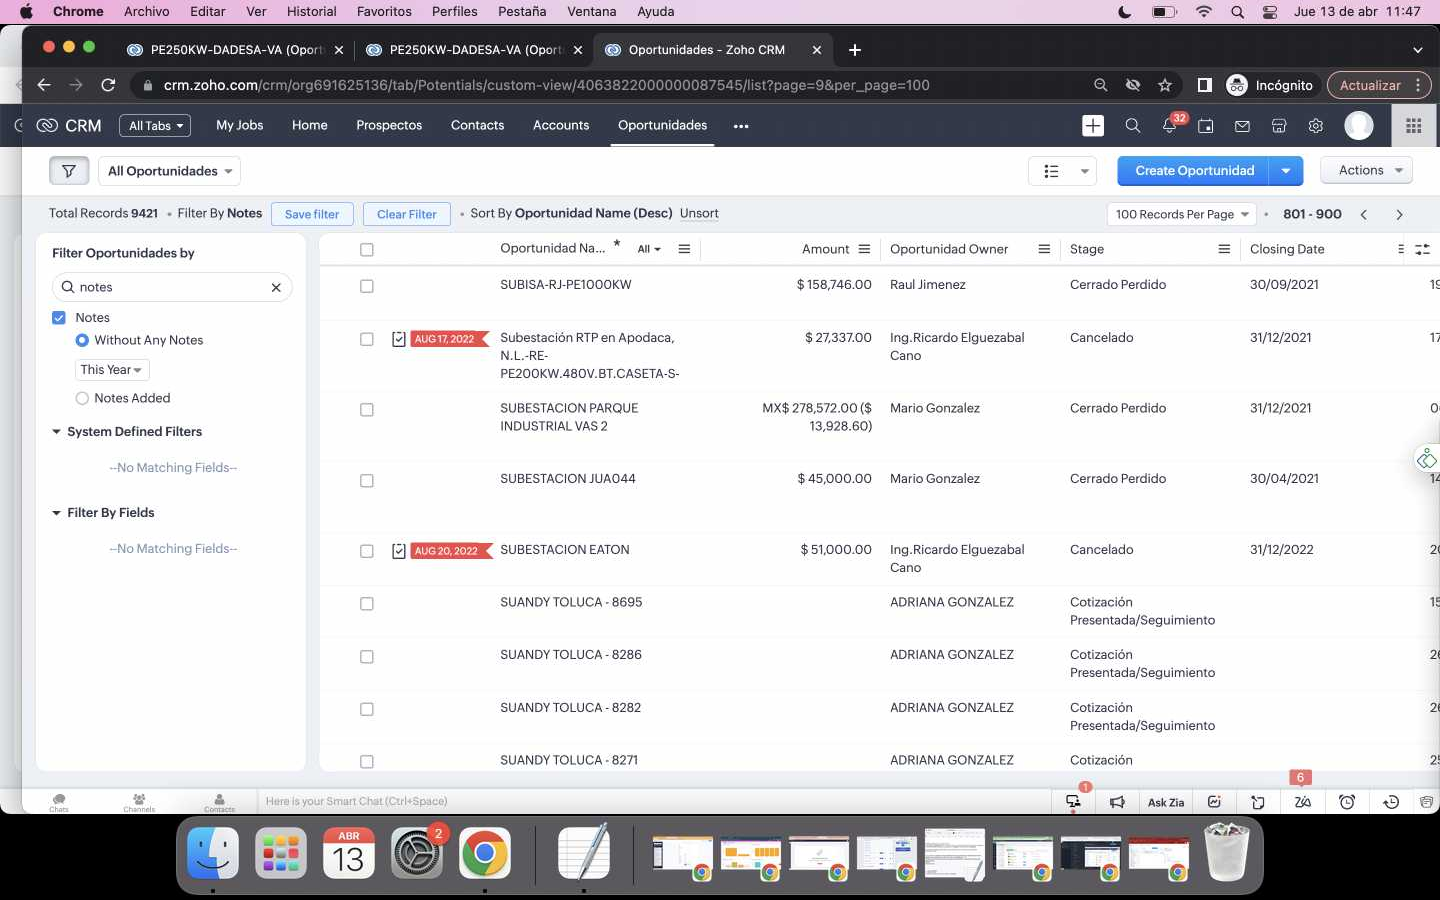
Task: Open the notifications bell icon
Action: 1169,126
